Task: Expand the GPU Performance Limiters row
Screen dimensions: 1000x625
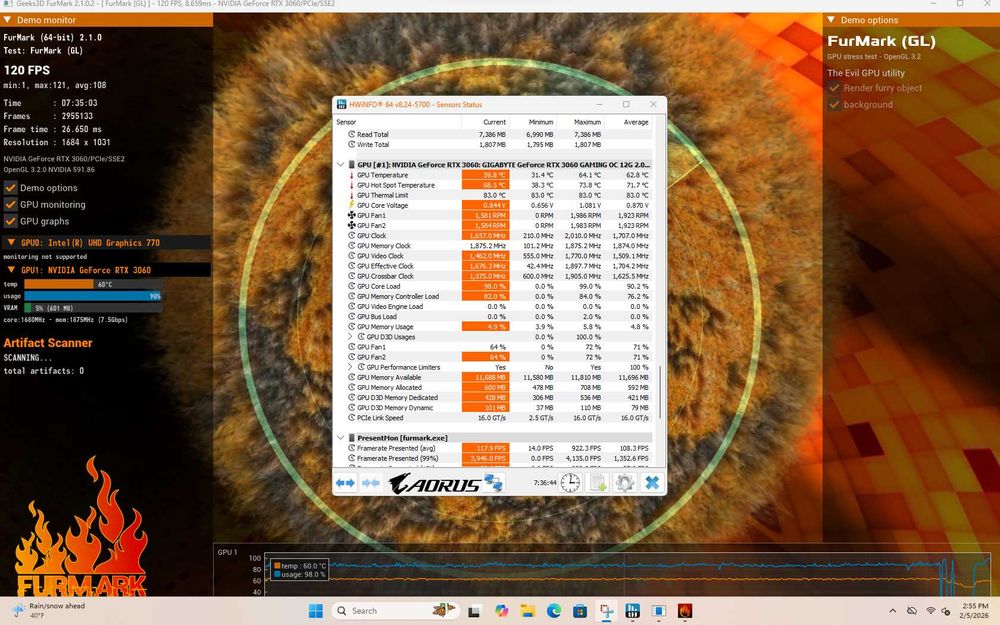Action: [x=350, y=367]
